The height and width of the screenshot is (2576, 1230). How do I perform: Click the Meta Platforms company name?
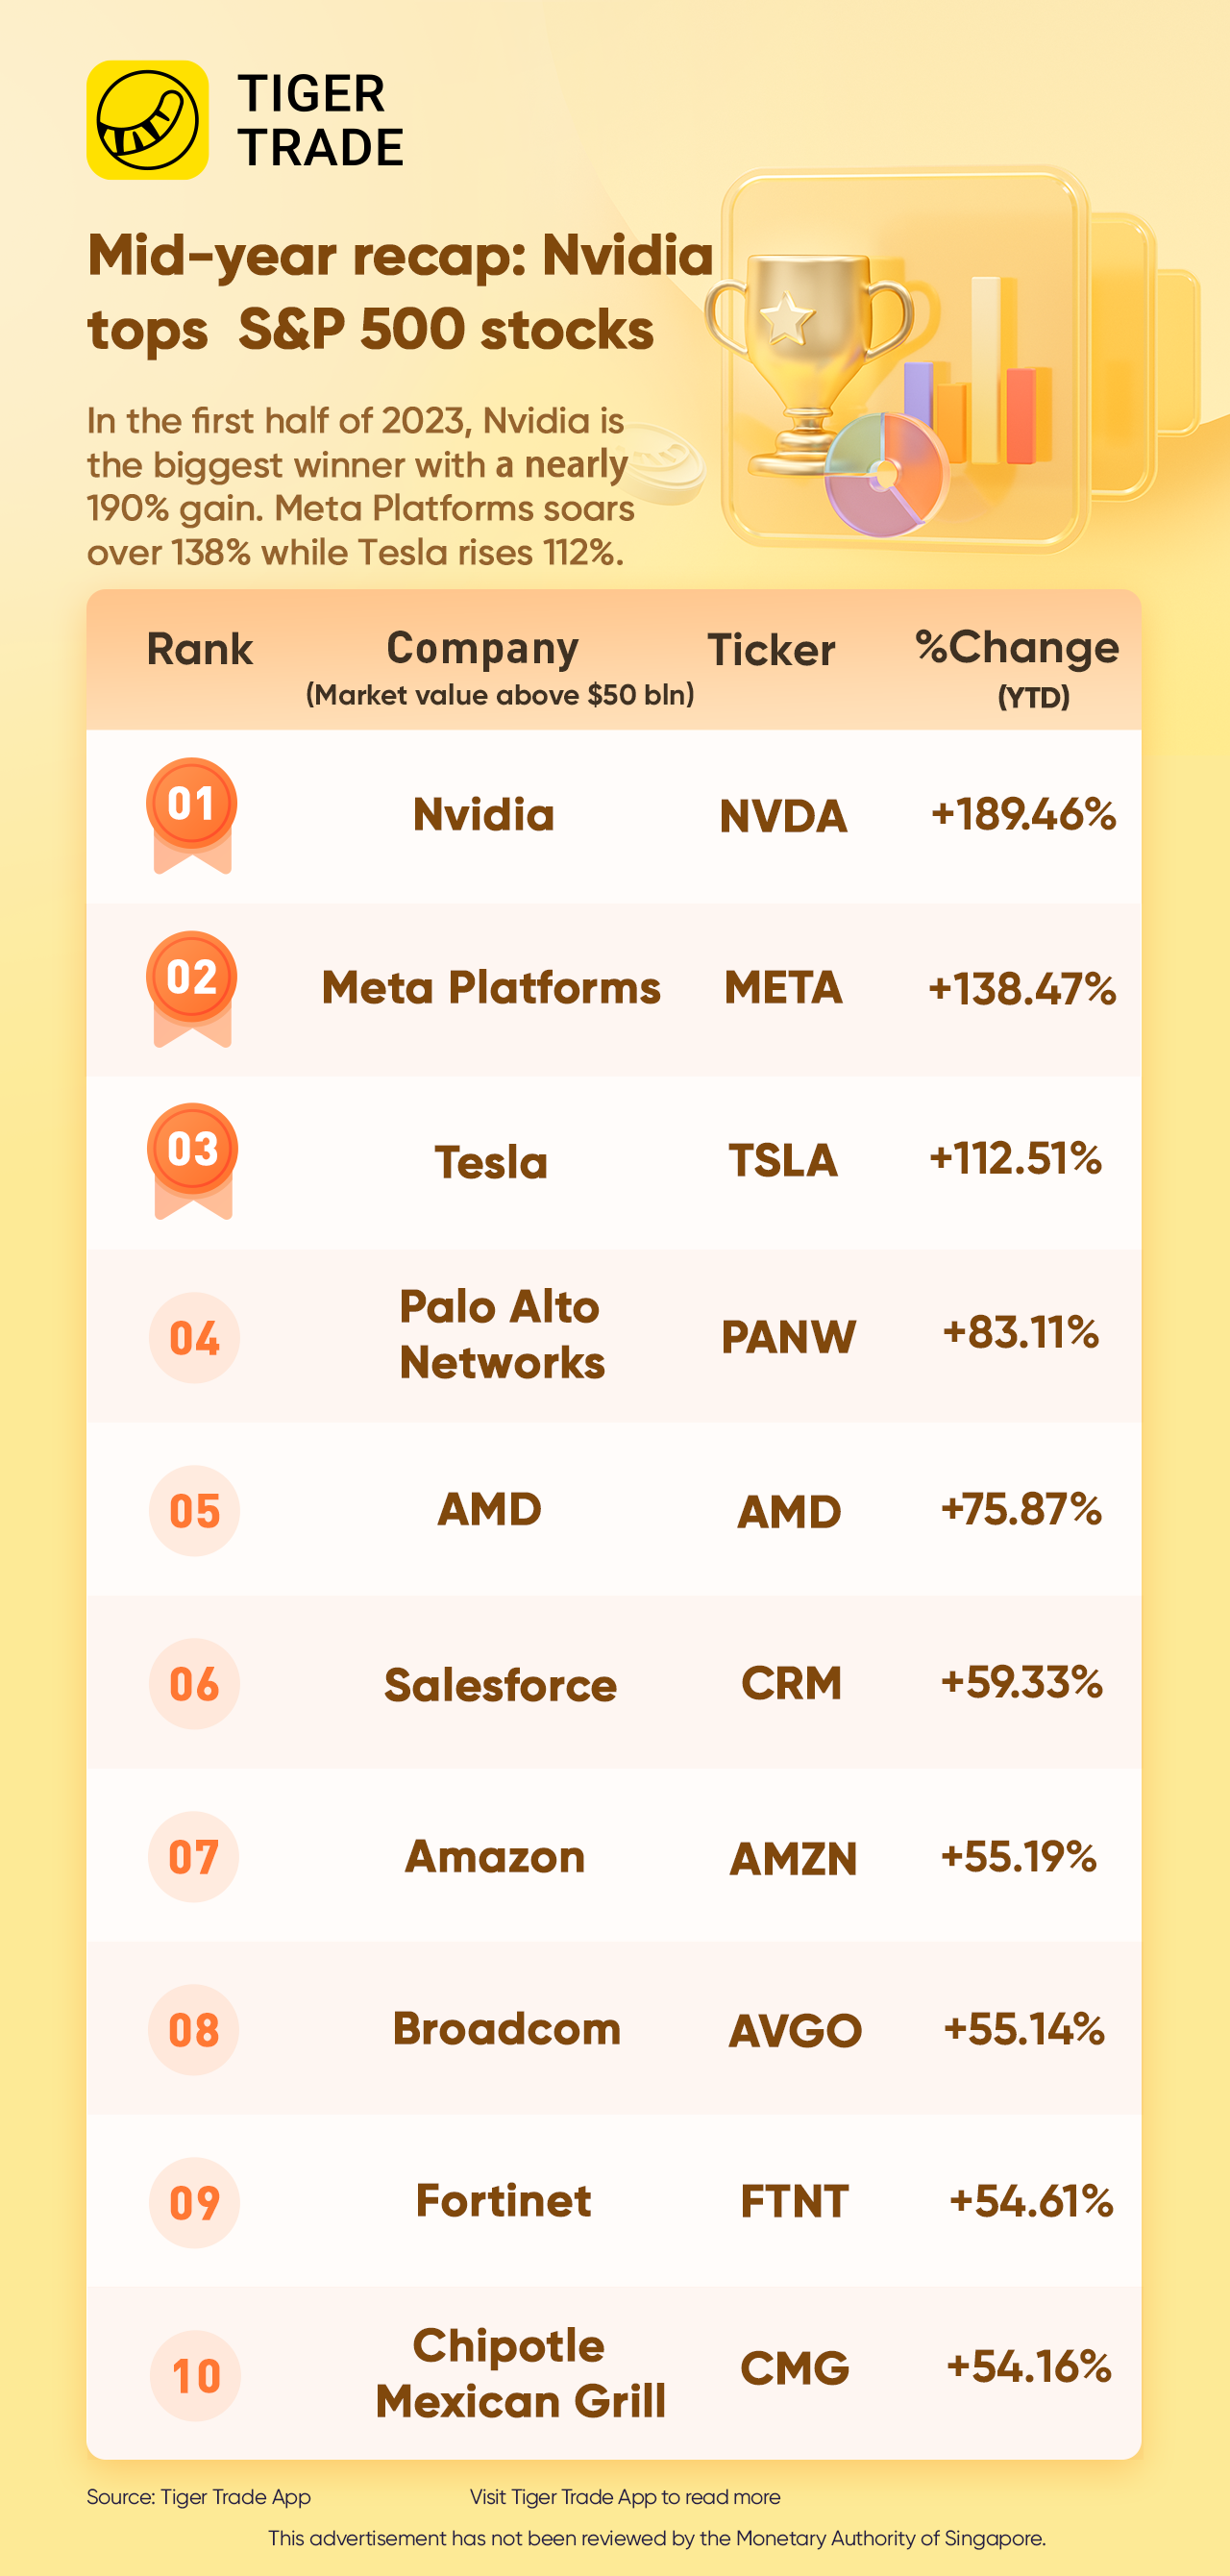coord(491,988)
